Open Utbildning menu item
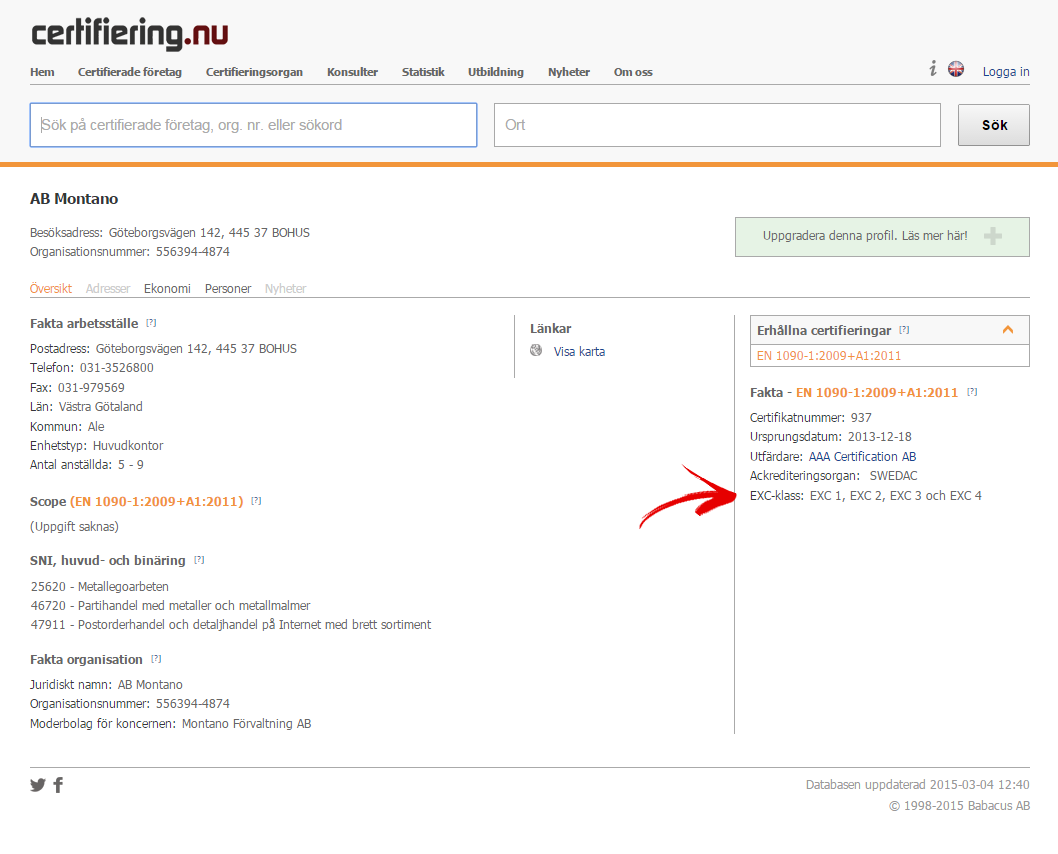Screen dimensions: 1058x854 pyautogui.click(x=496, y=72)
